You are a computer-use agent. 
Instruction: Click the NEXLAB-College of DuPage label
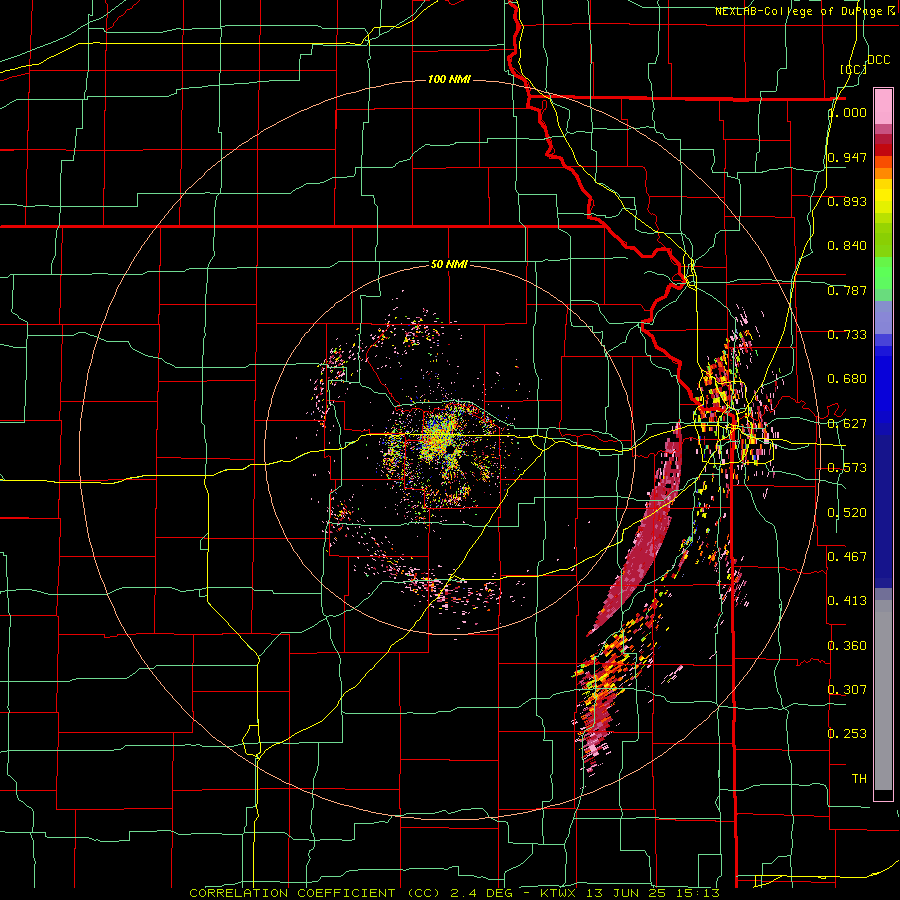(804, 11)
